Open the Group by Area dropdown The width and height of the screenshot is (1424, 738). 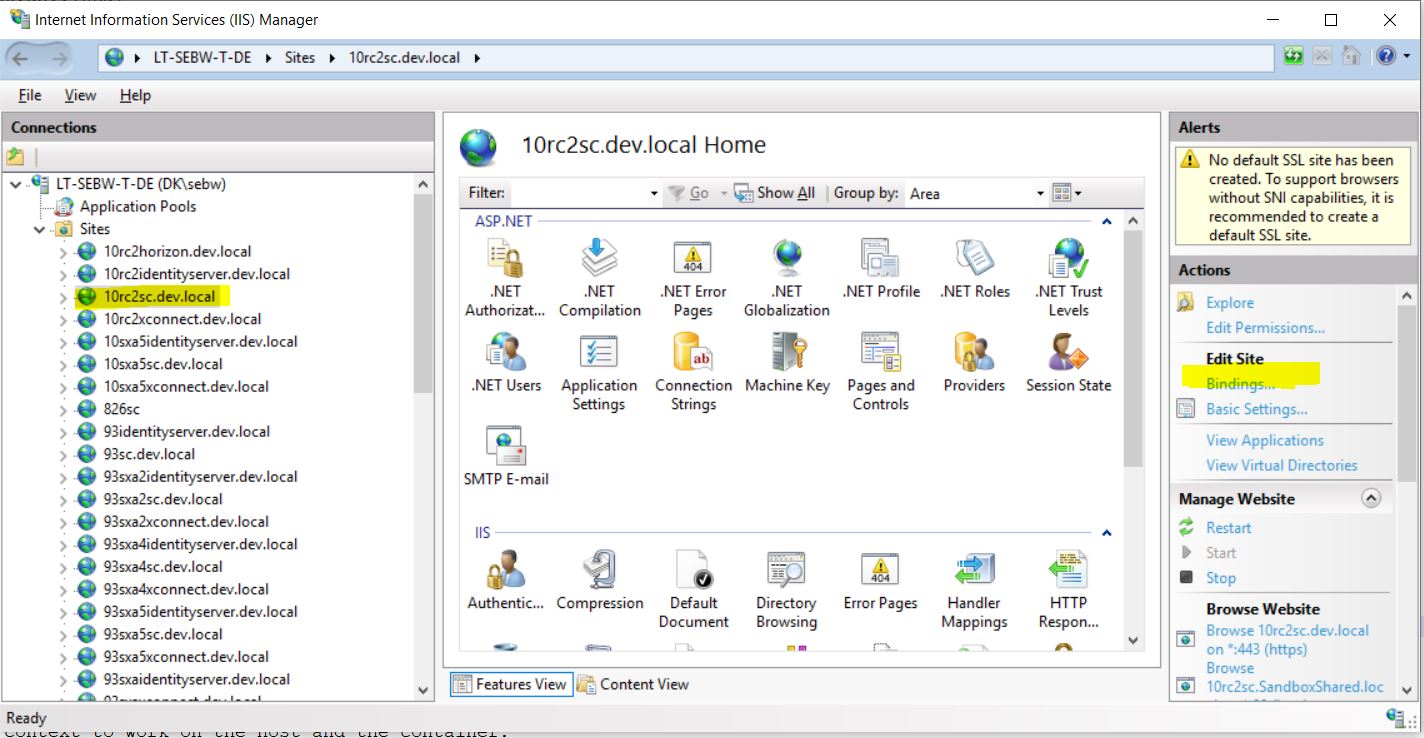[1040, 193]
